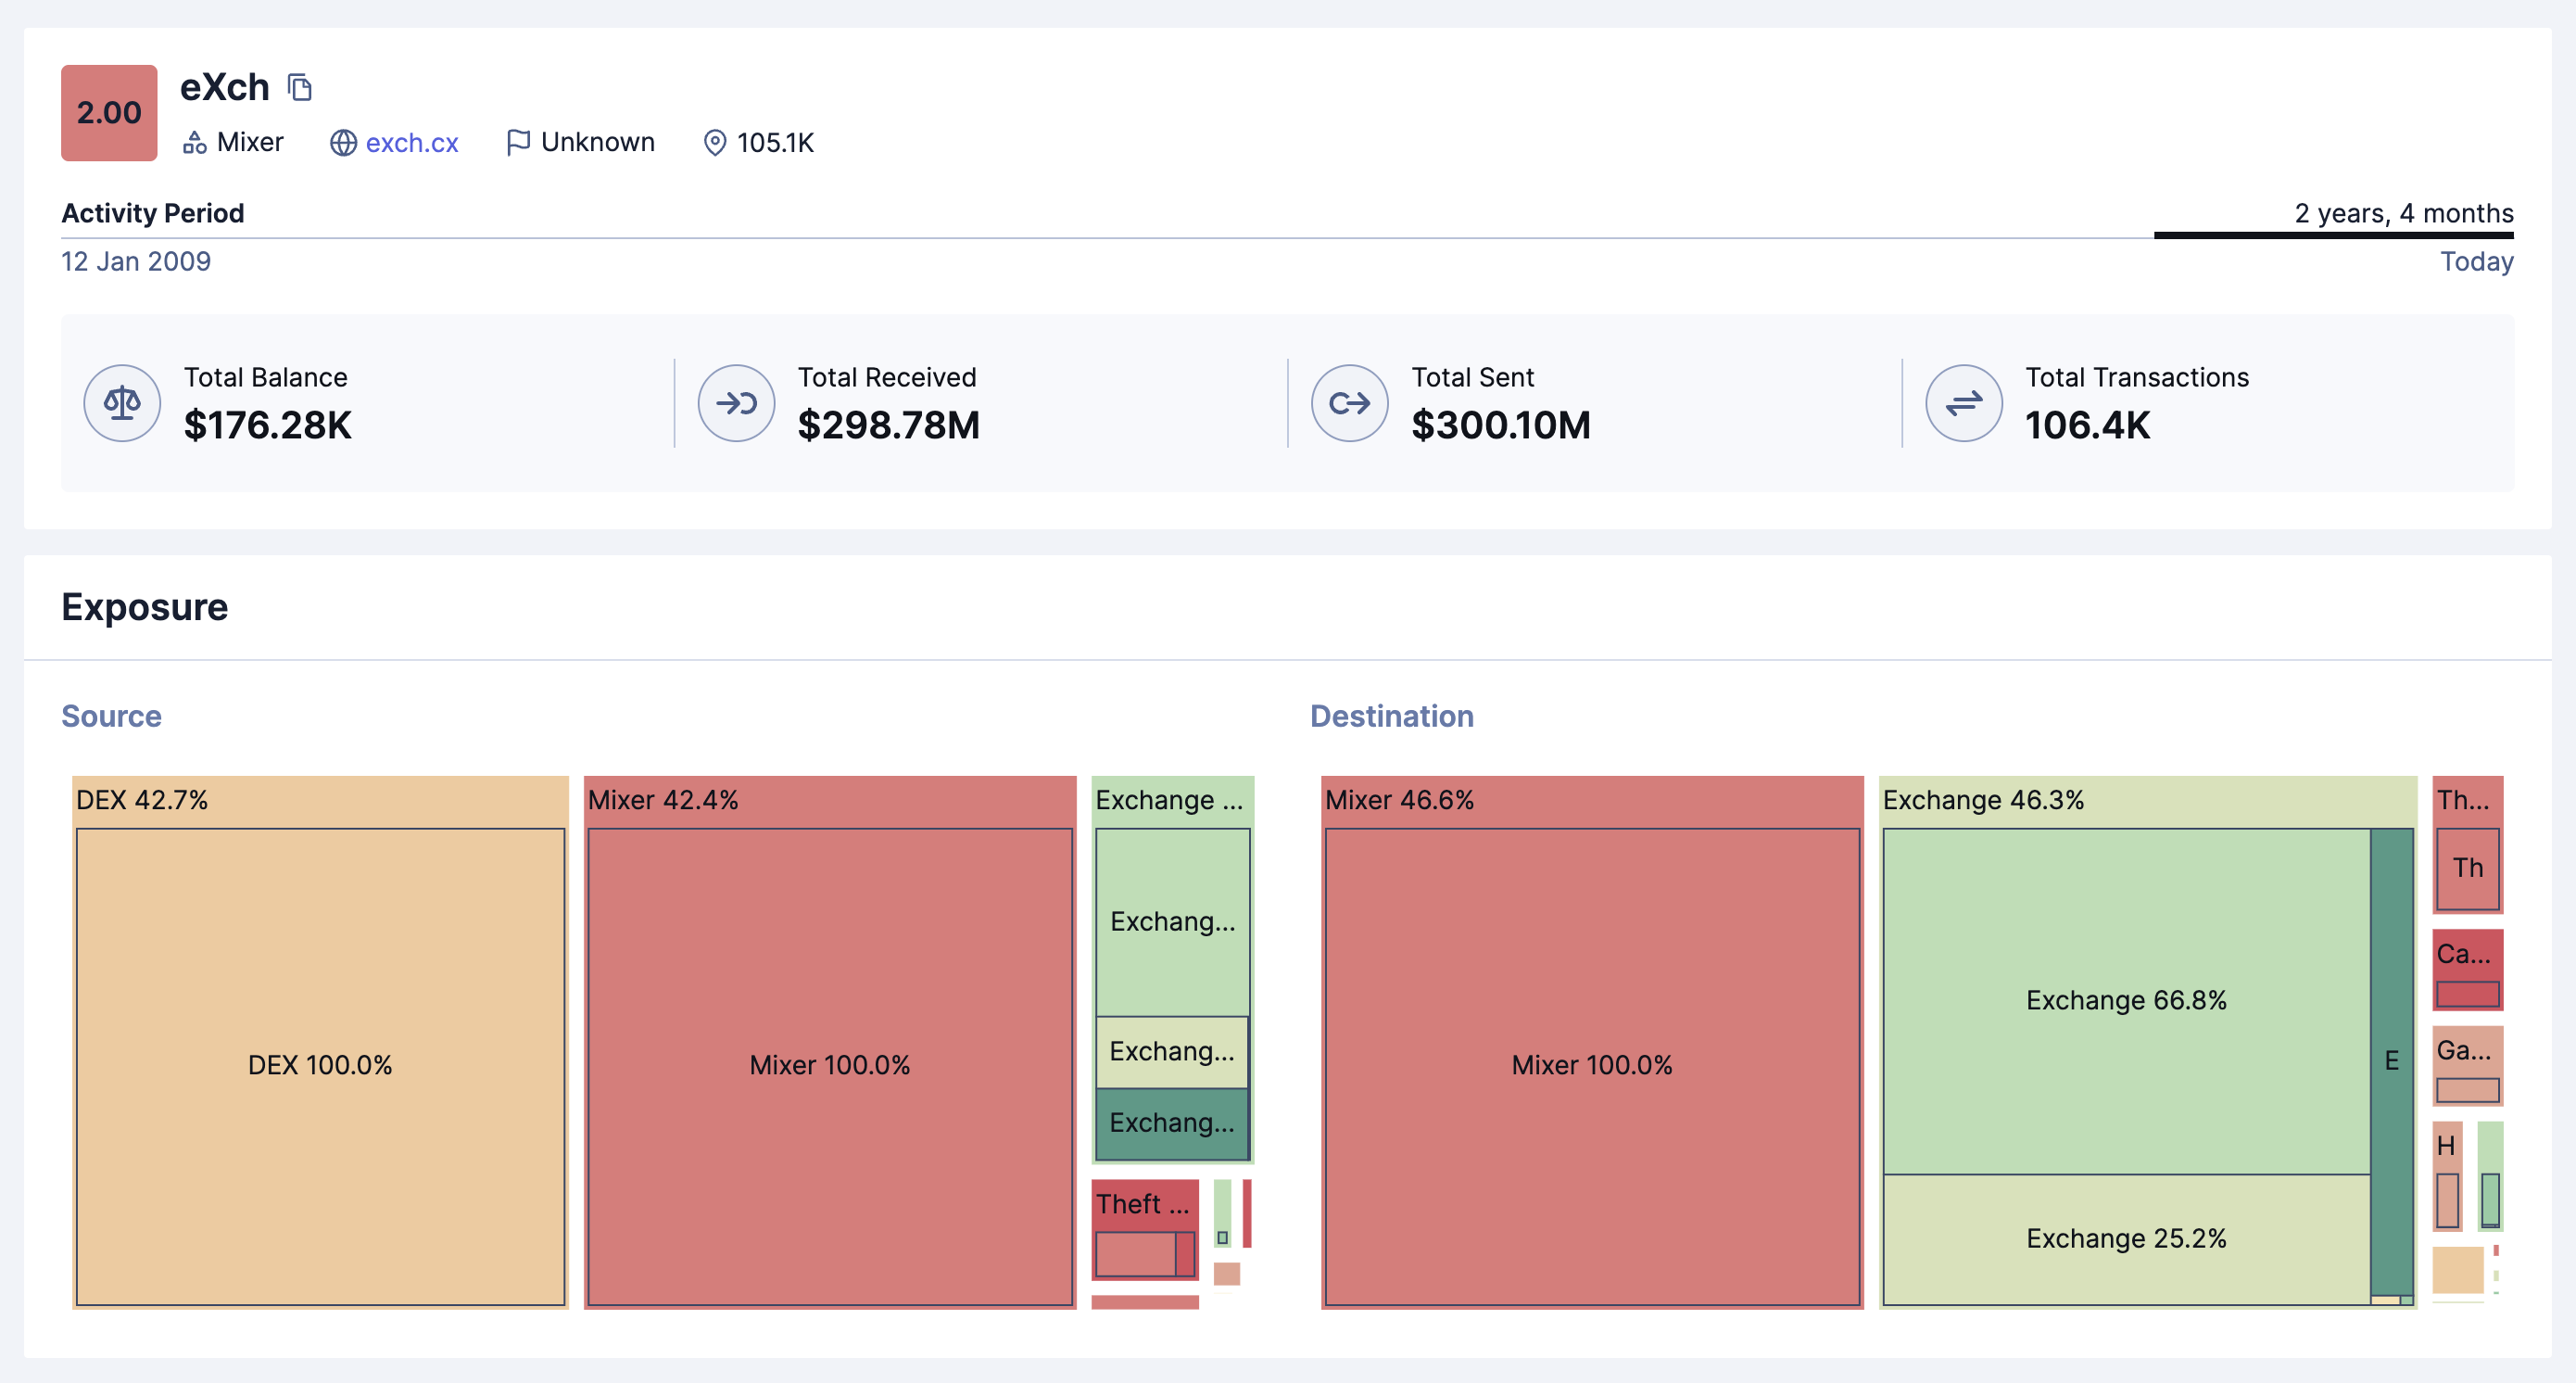Image resolution: width=2576 pixels, height=1383 pixels.
Task: Select the DEX 100.0% source block
Action: click(320, 1065)
